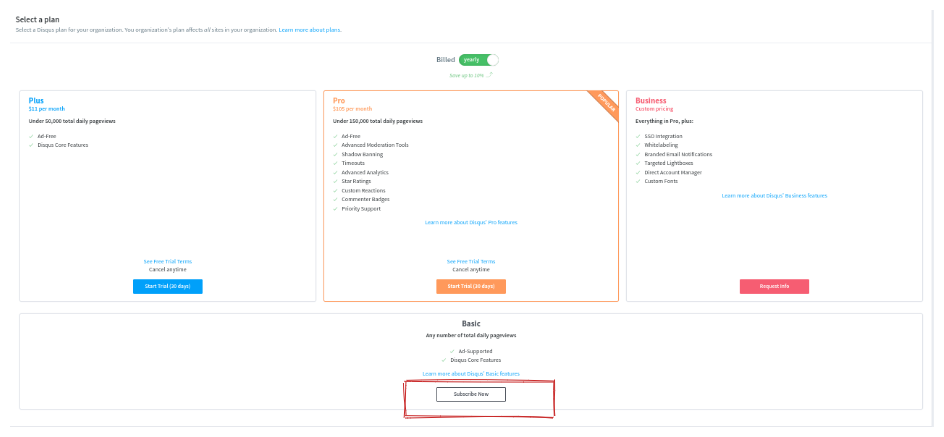
Task: Click the checkmark beside Whitelabeling
Action: [638, 145]
